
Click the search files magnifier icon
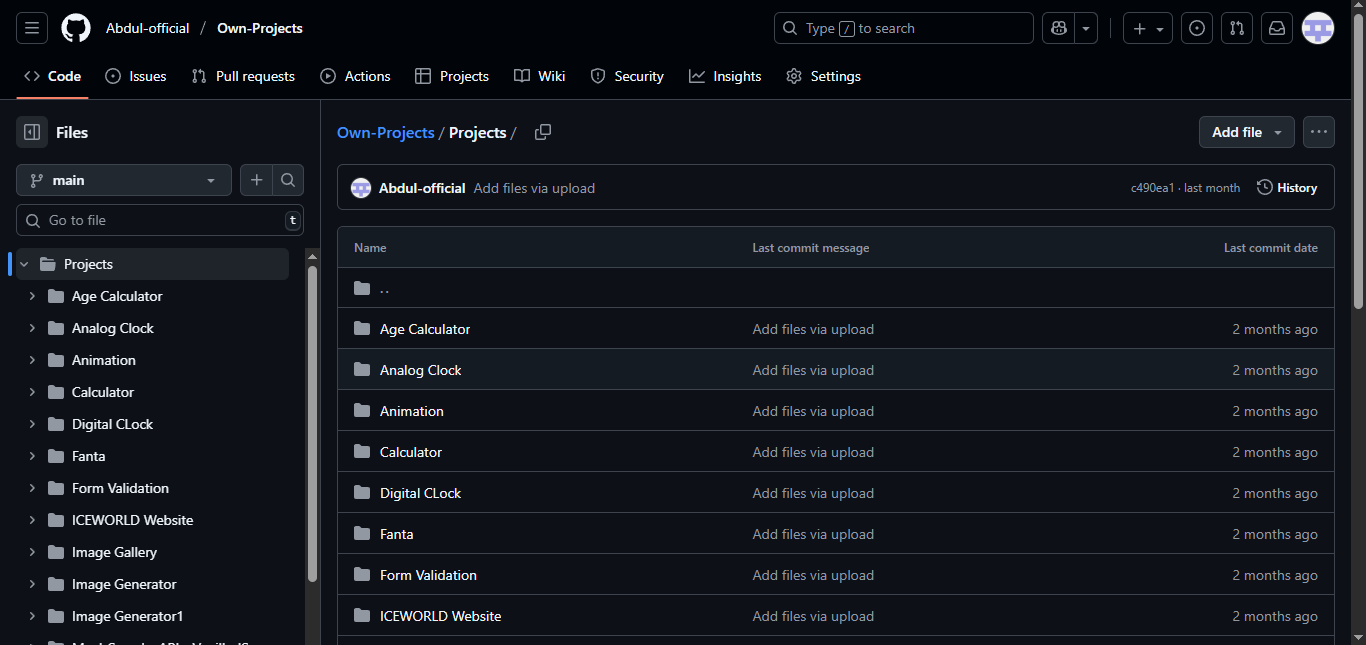tap(288, 180)
